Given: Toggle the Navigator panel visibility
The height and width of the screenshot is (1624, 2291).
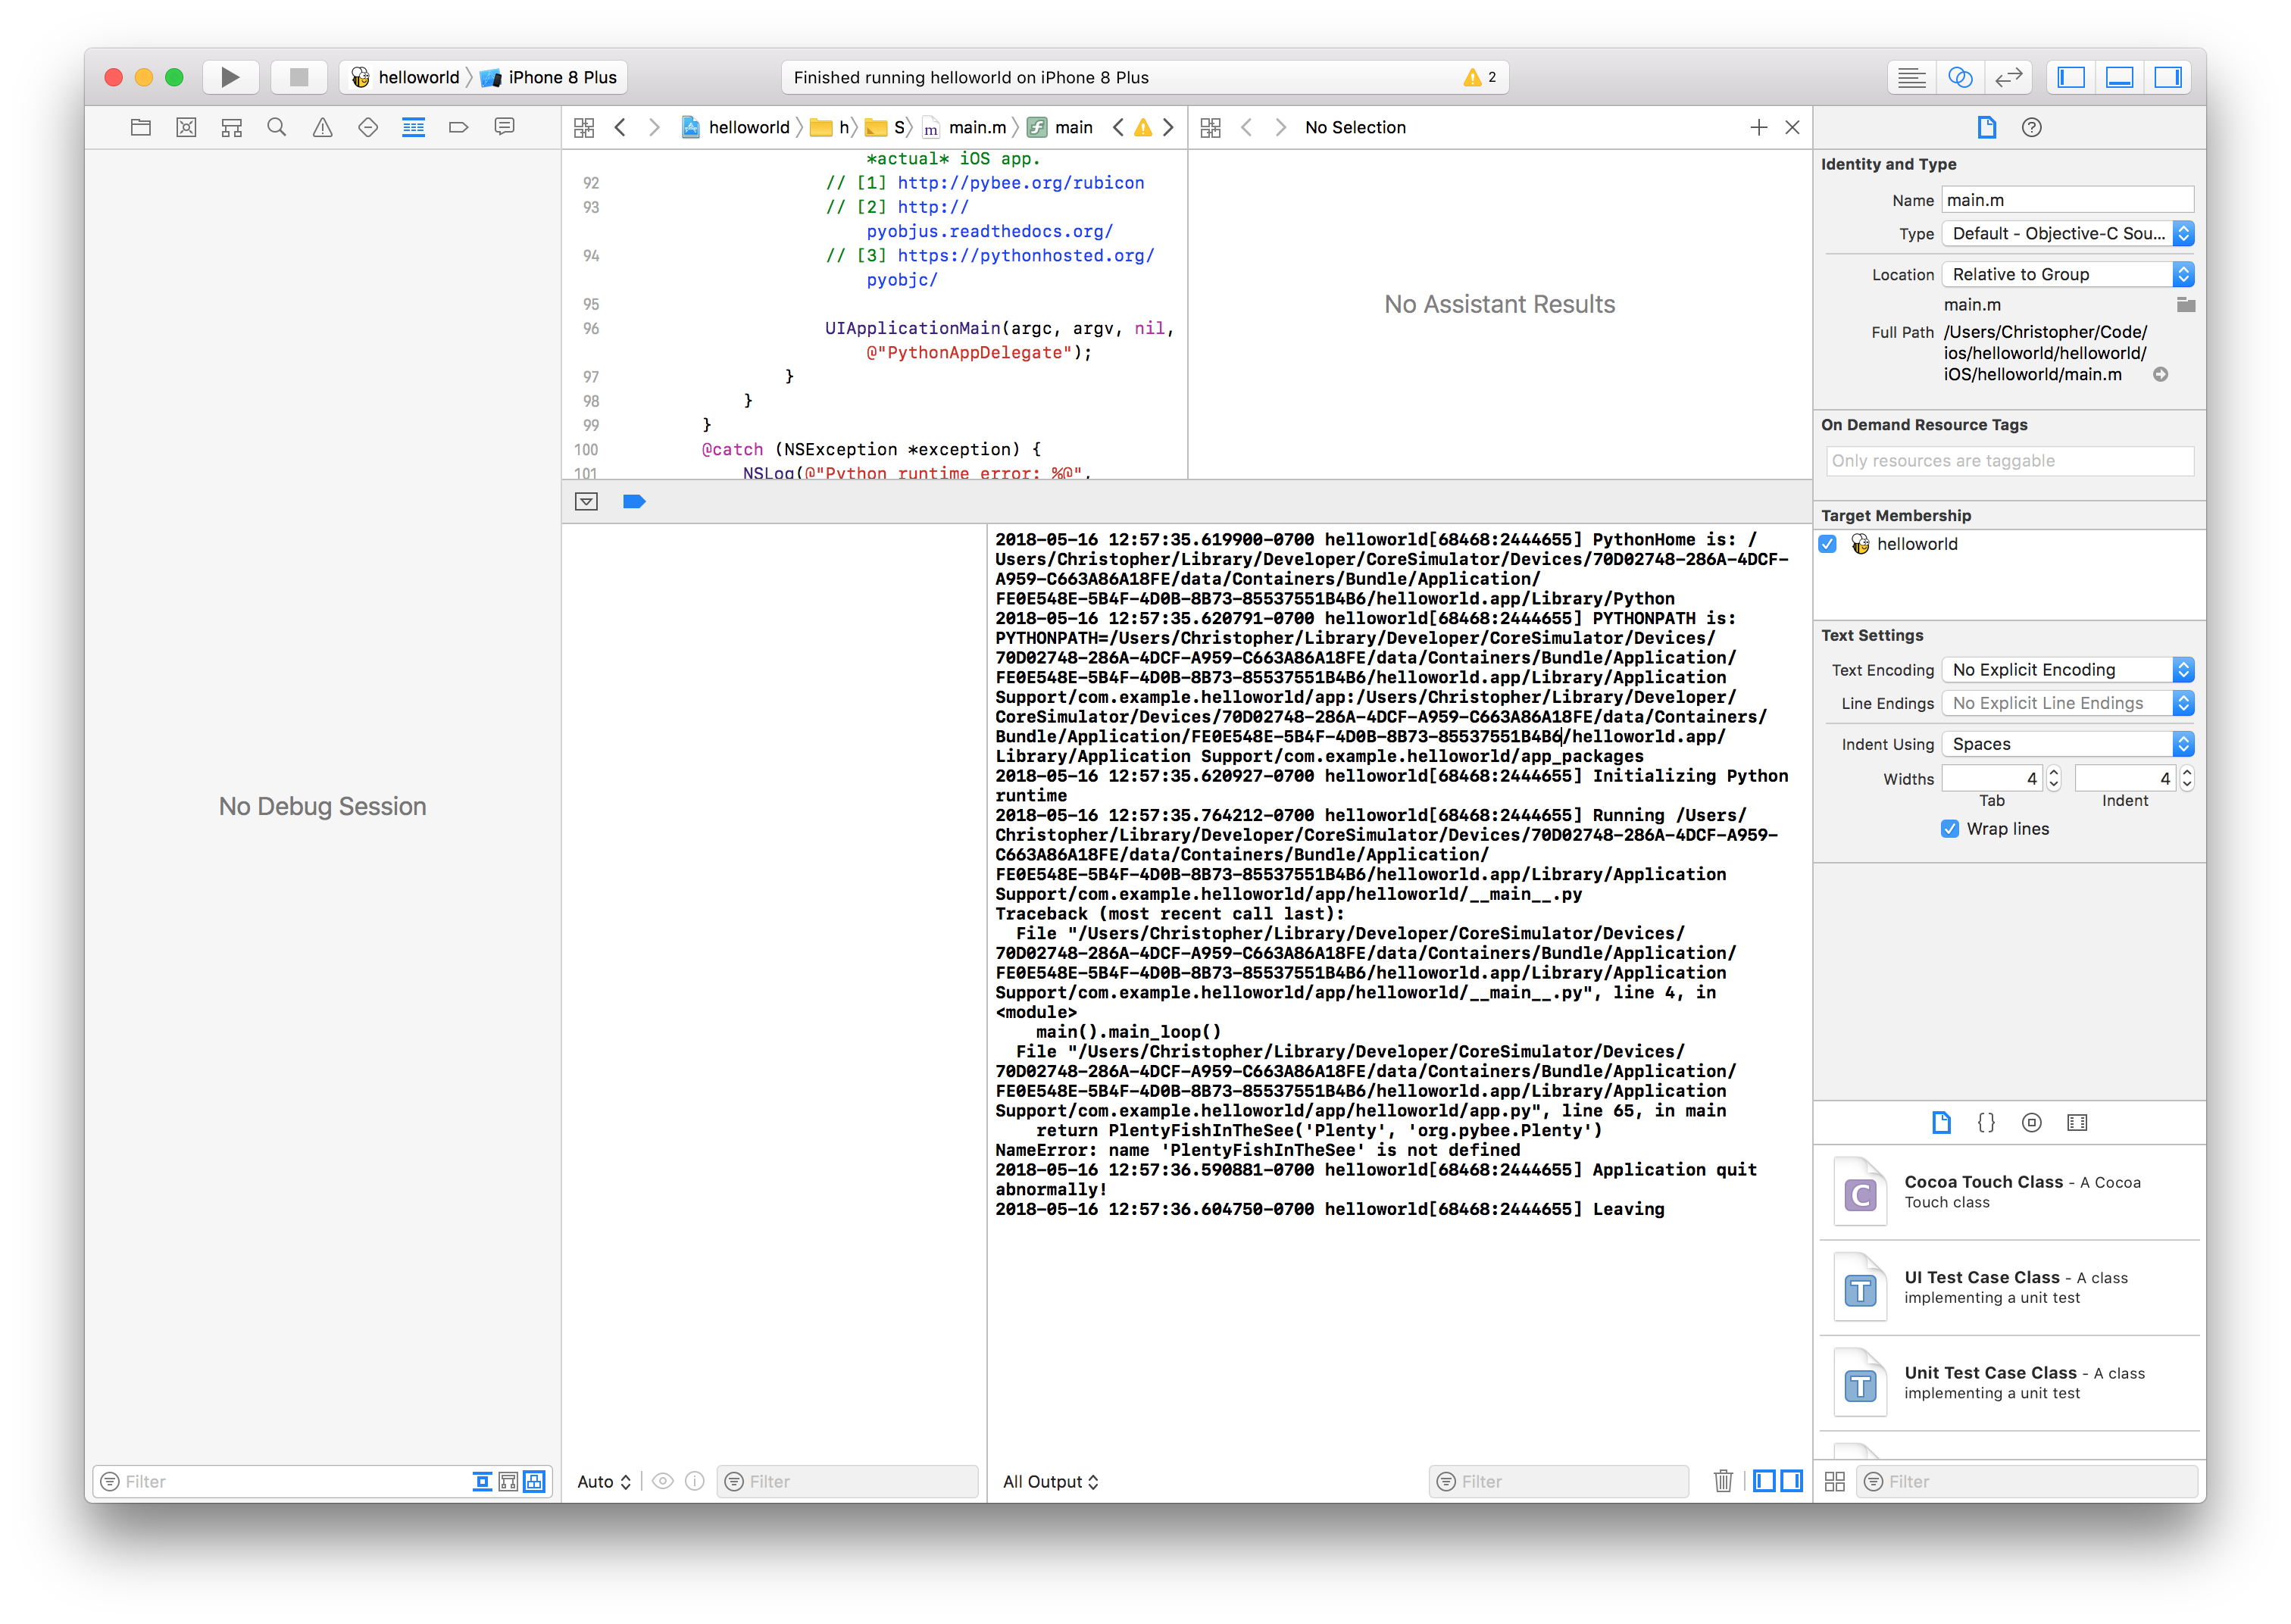Looking at the screenshot, I should coord(2071,77).
